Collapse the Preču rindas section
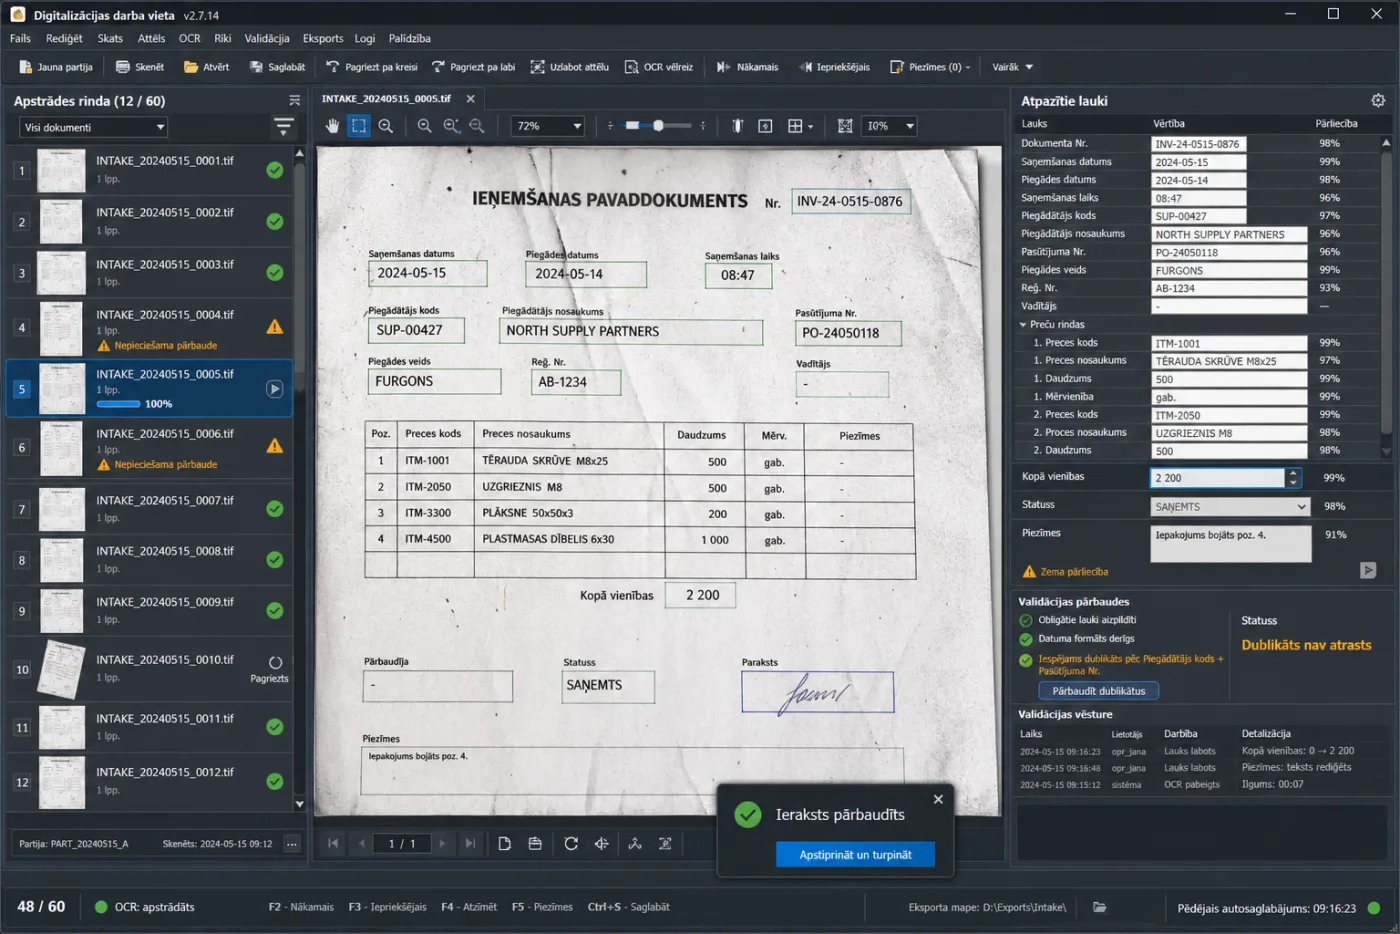Image resolution: width=1400 pixels, height=934 pixels. pos(1023,325)
